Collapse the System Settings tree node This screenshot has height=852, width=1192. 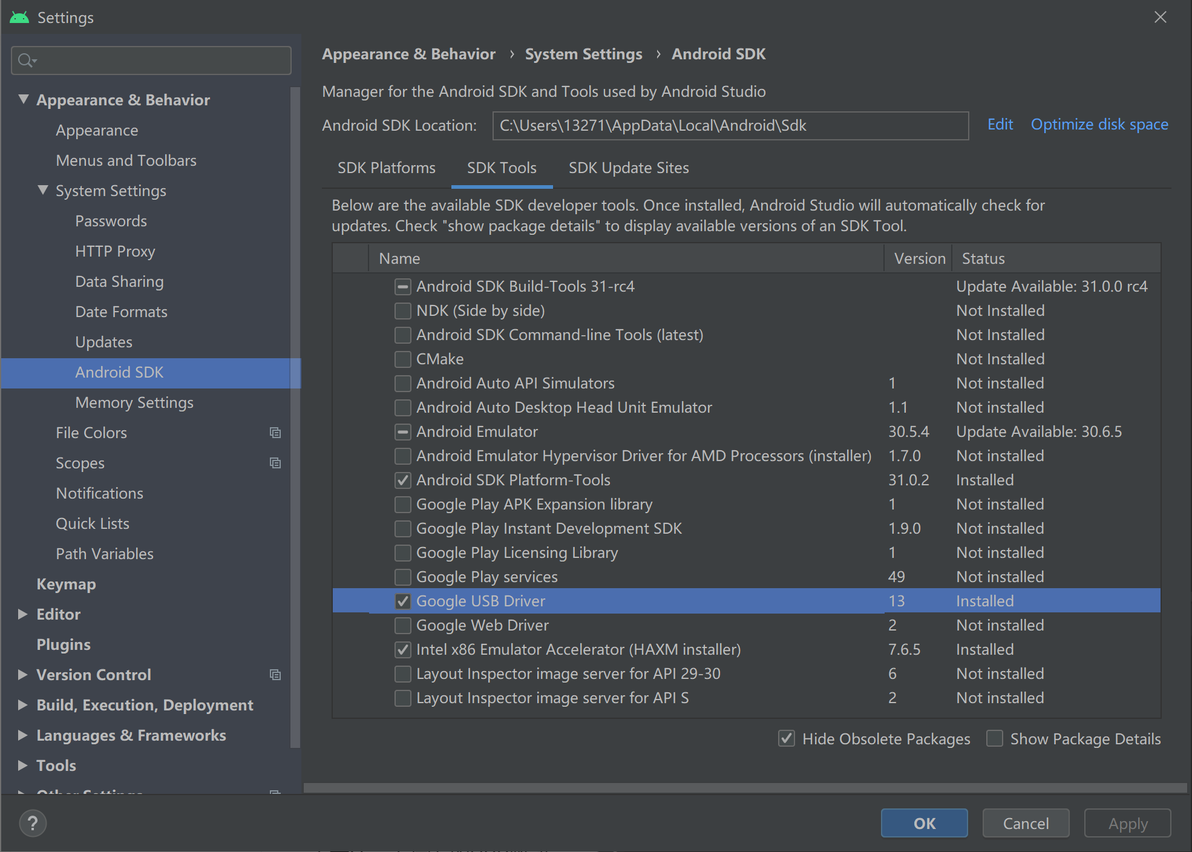[43, 190]
